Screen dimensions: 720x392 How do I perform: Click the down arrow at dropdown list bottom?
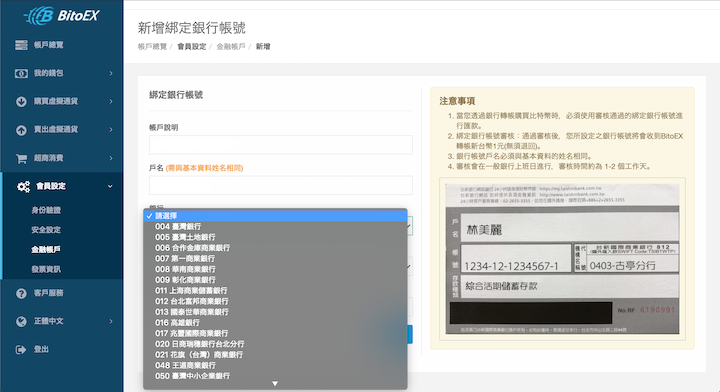coord(275,384)
